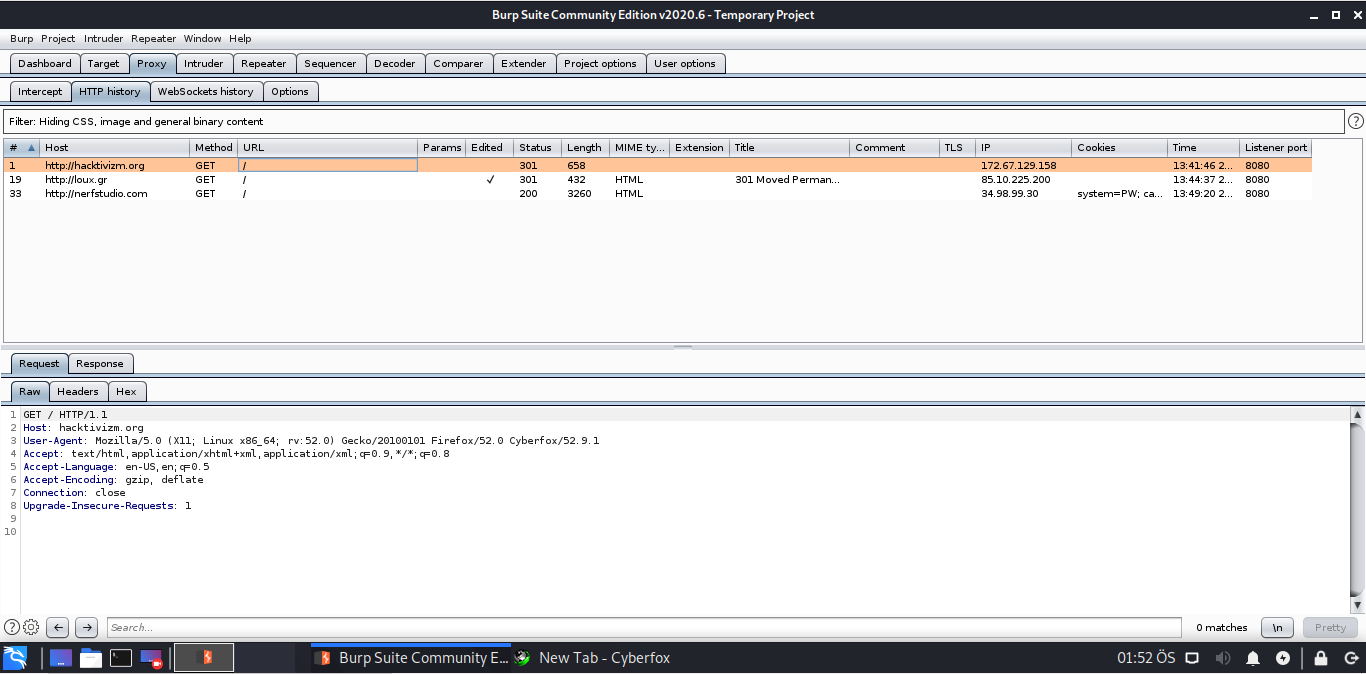
Task: Open volume control tray icon
Action: point(1222,658)
